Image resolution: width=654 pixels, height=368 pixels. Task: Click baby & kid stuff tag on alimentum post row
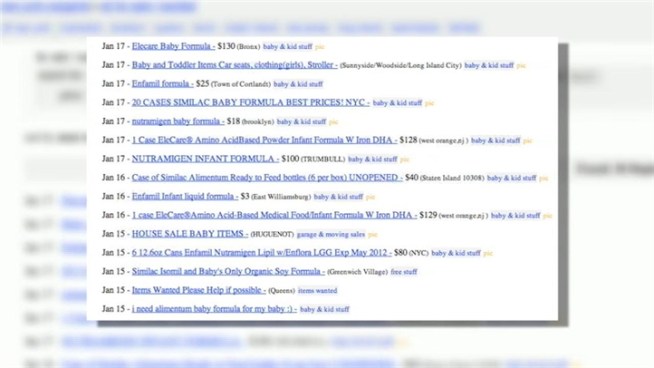tap(324, 310)
